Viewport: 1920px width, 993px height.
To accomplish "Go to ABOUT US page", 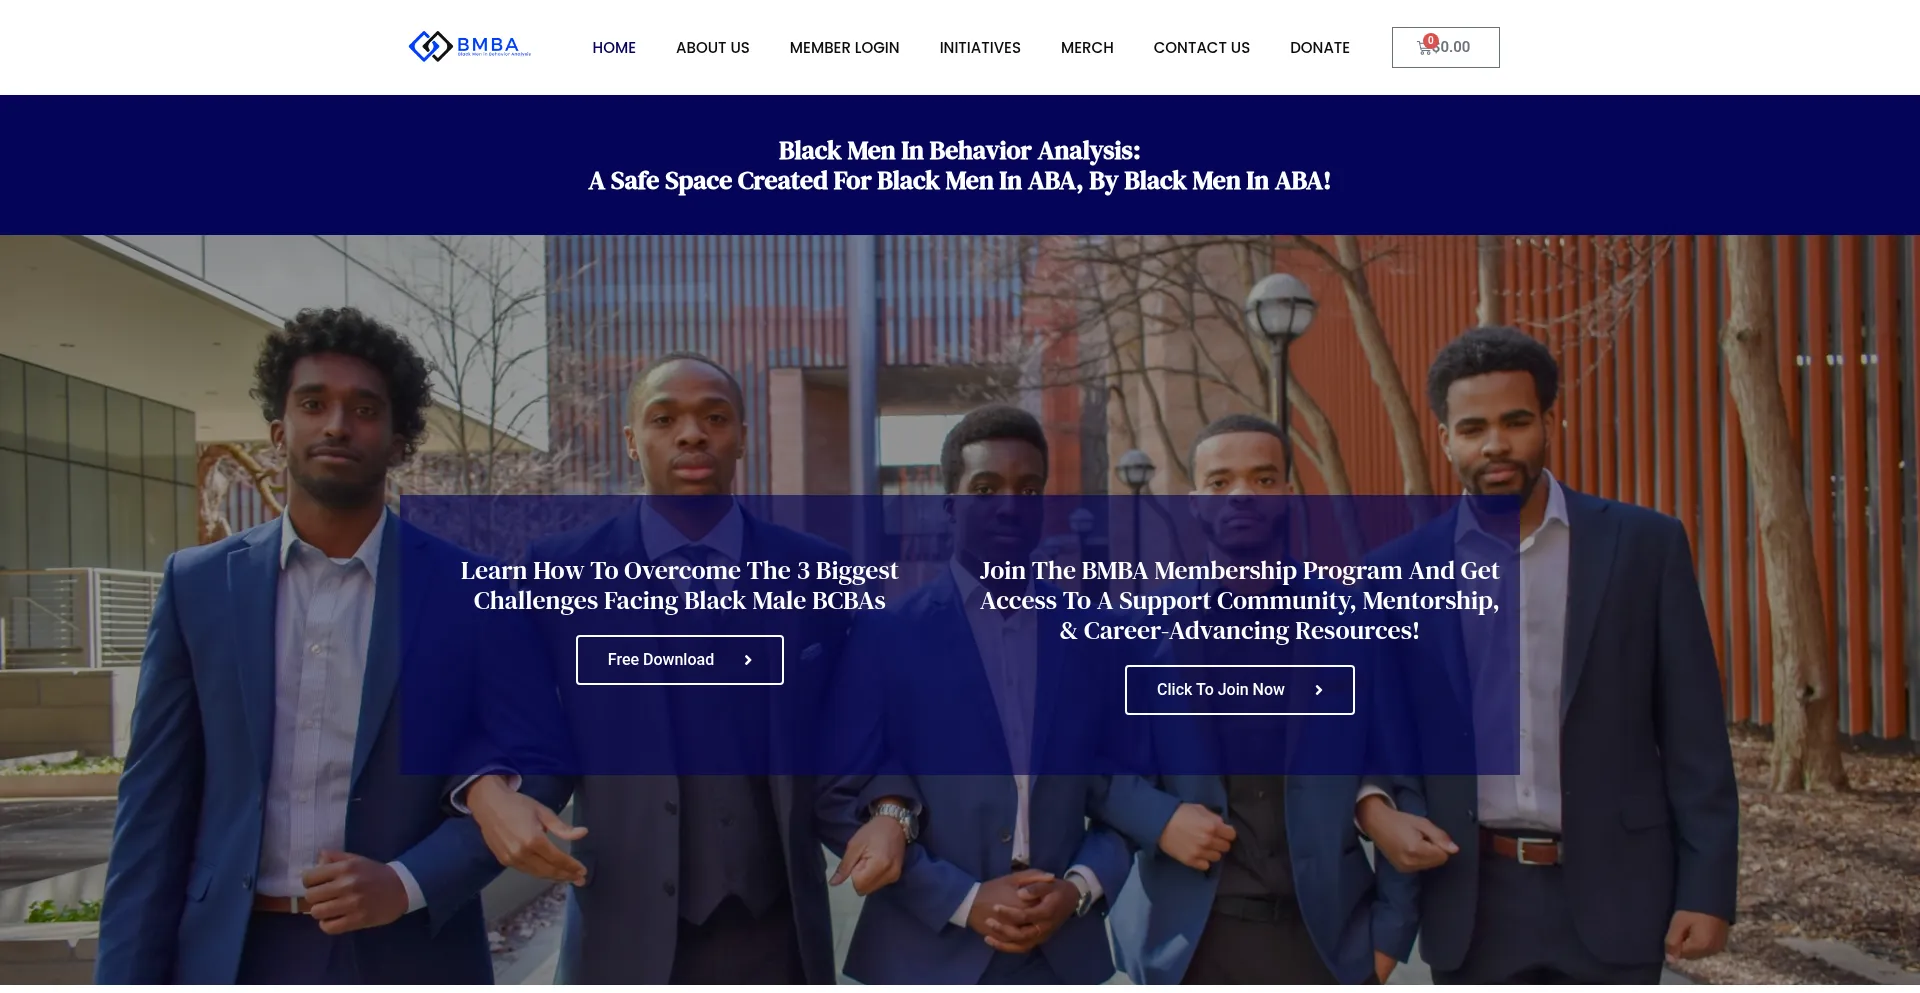I will (x=713, y=47).
